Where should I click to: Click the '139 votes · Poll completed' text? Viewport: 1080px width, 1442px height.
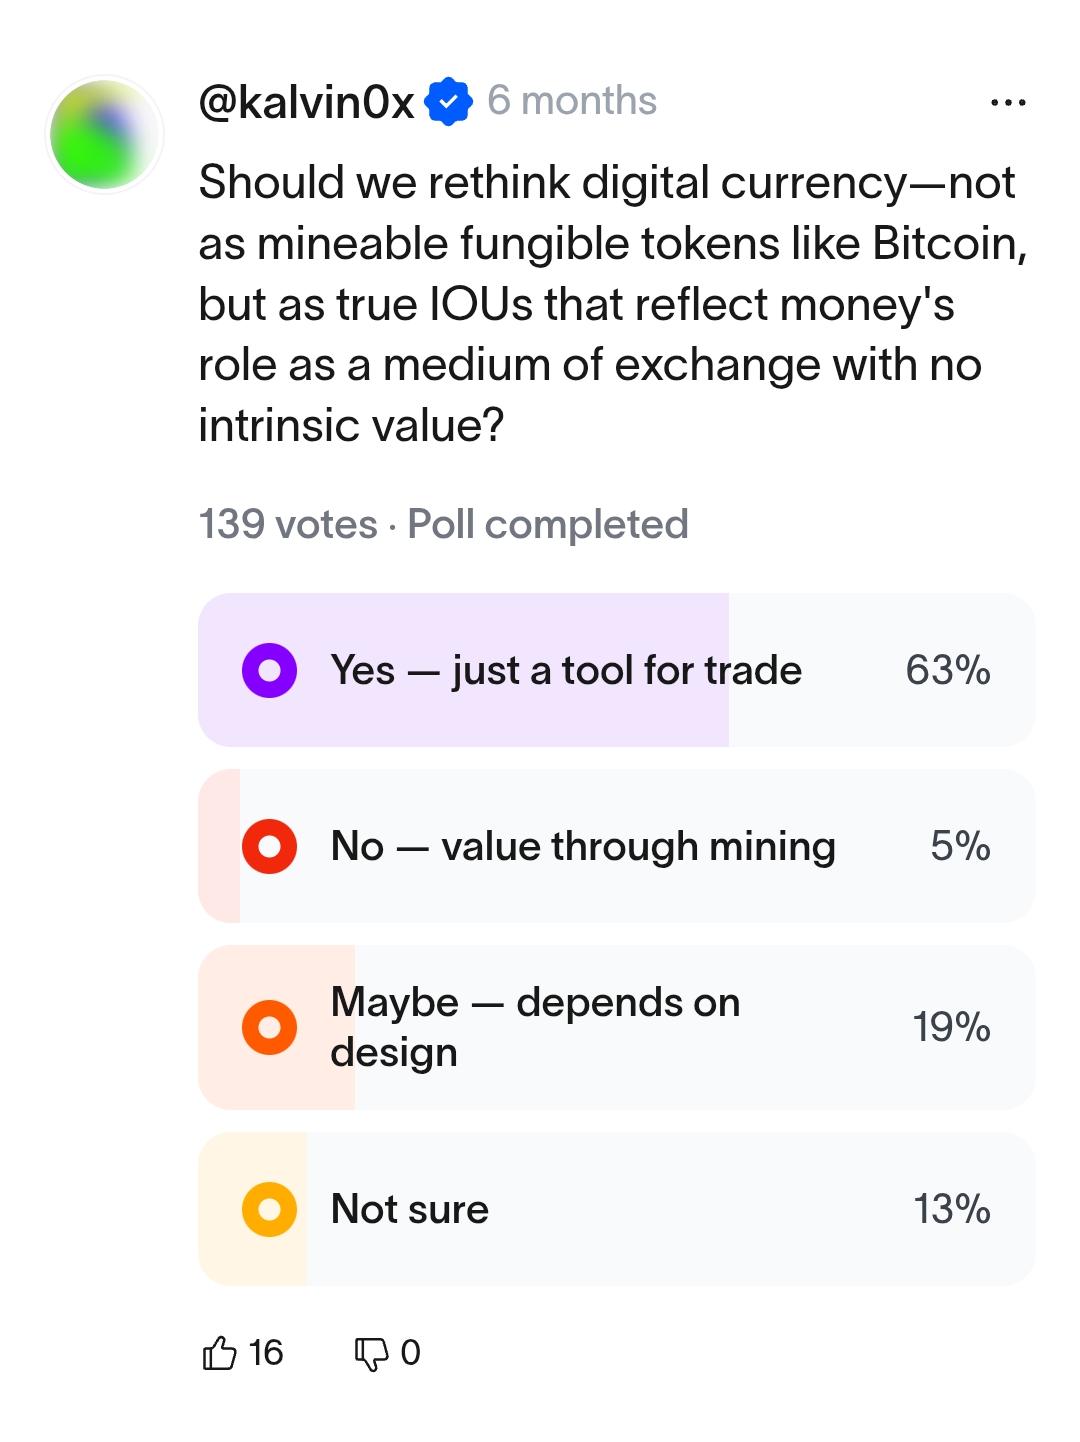point(443,524)
